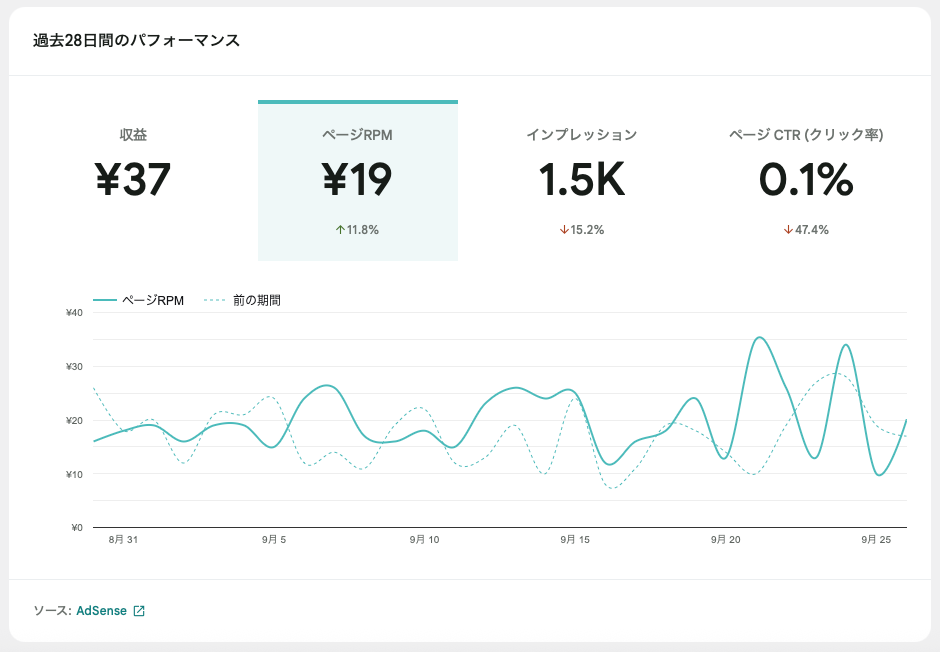This screenshot has width=940, height=652.
Task: Select the ページRPM metric card heading
Action: pos(357,134)
